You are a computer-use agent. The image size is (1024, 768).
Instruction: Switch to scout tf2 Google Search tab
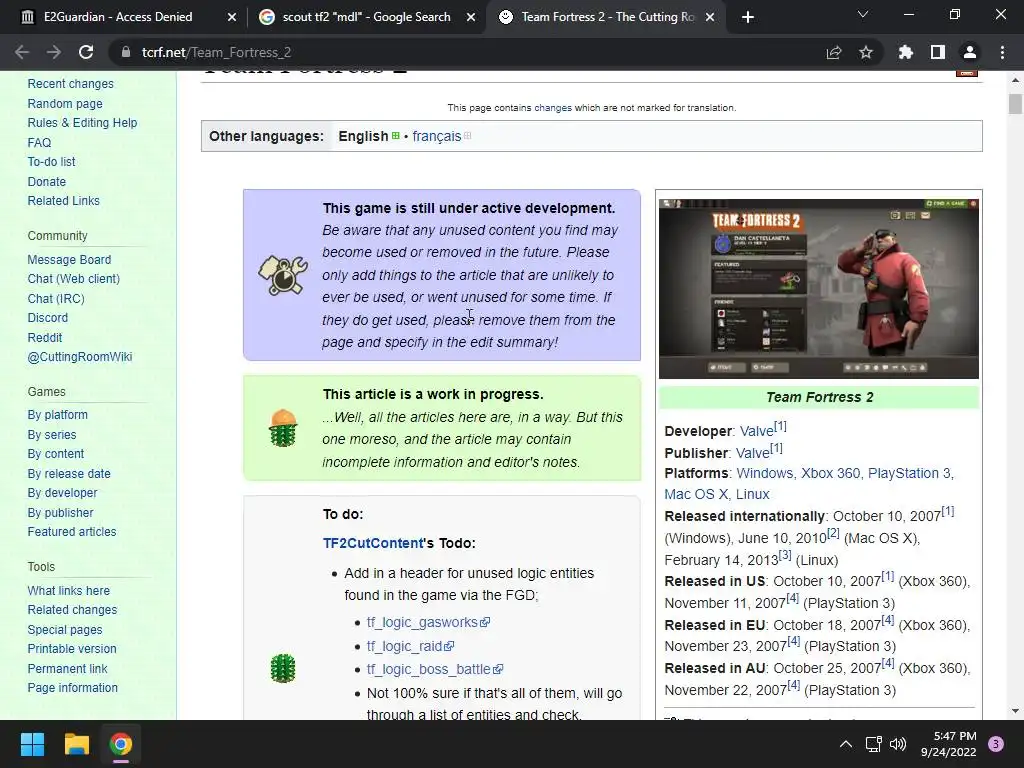click(366, 17)
